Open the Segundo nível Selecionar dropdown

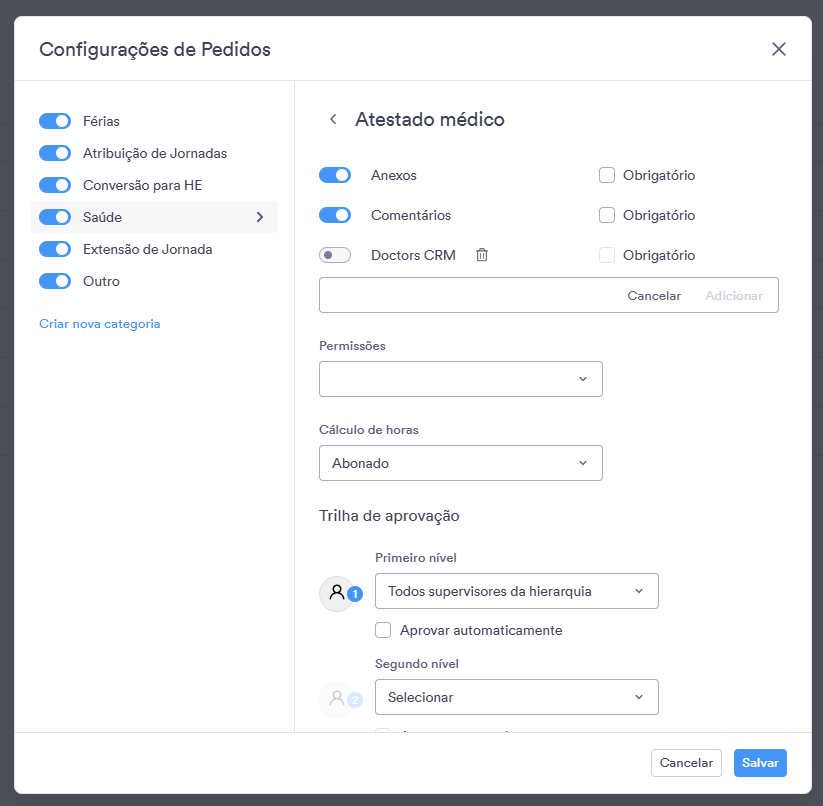[516, 697]
